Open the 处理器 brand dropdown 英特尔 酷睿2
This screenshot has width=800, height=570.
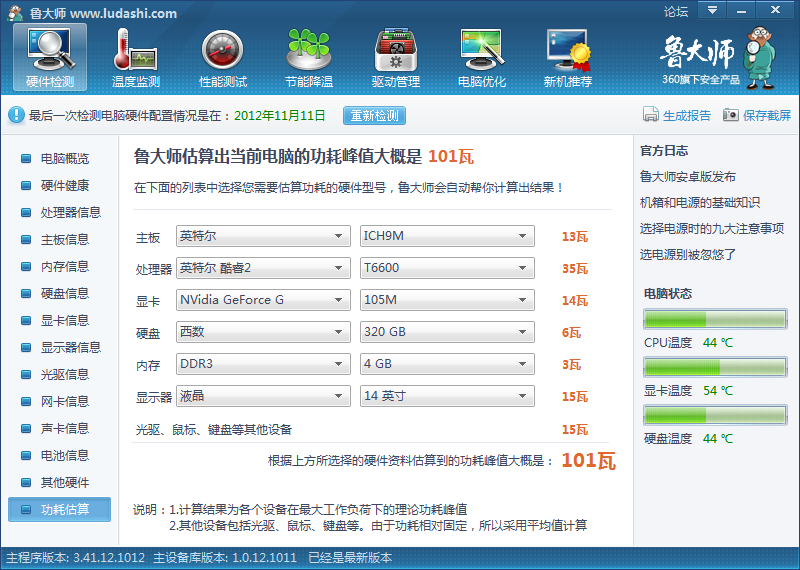[x=263, y=268]
